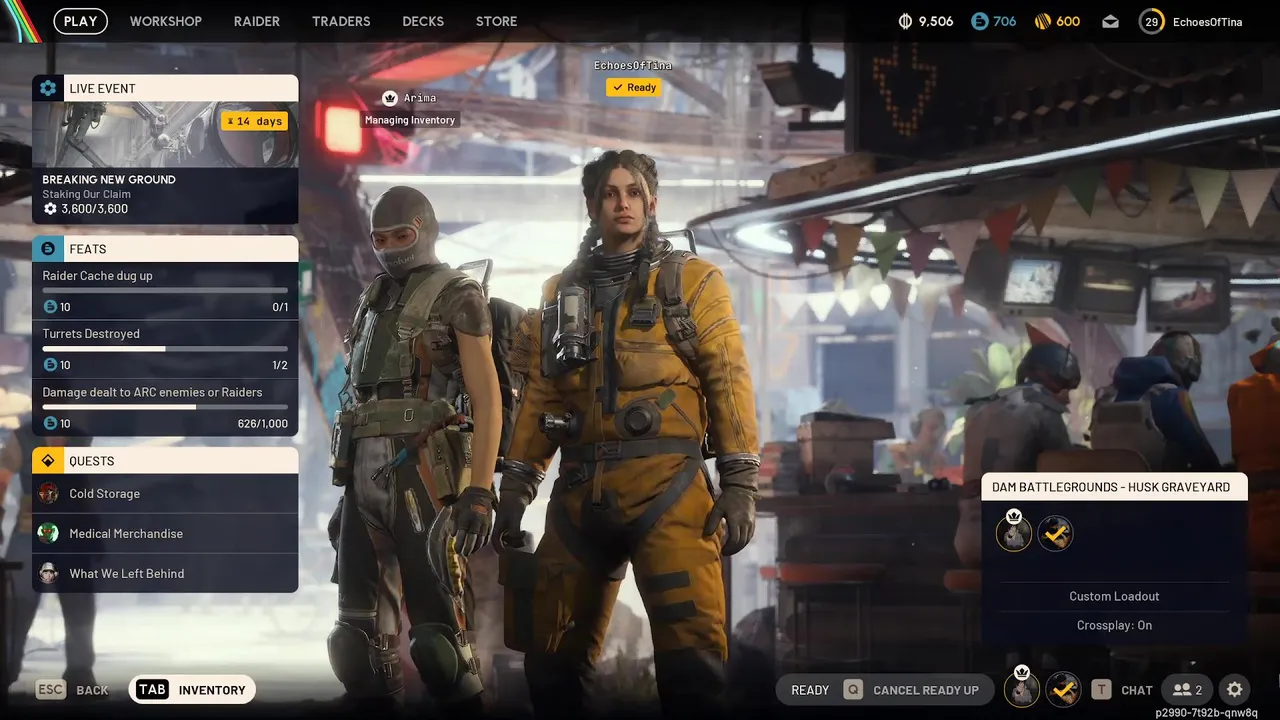Click the ready checkmark avatar in map panel
Viewport: 1280px width, 720px height.
[x=1055, y=533]
